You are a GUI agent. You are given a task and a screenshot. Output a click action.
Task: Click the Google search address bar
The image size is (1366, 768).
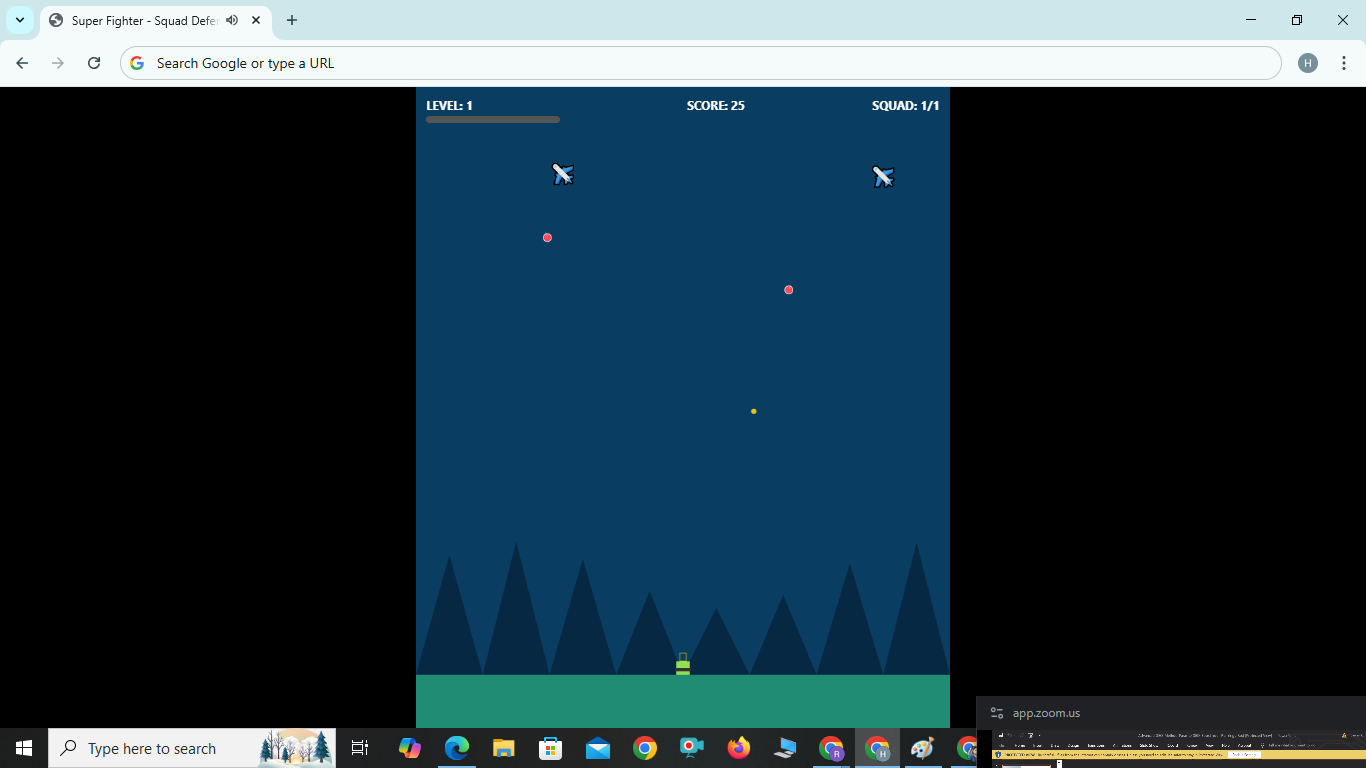(x=400, y=62)
